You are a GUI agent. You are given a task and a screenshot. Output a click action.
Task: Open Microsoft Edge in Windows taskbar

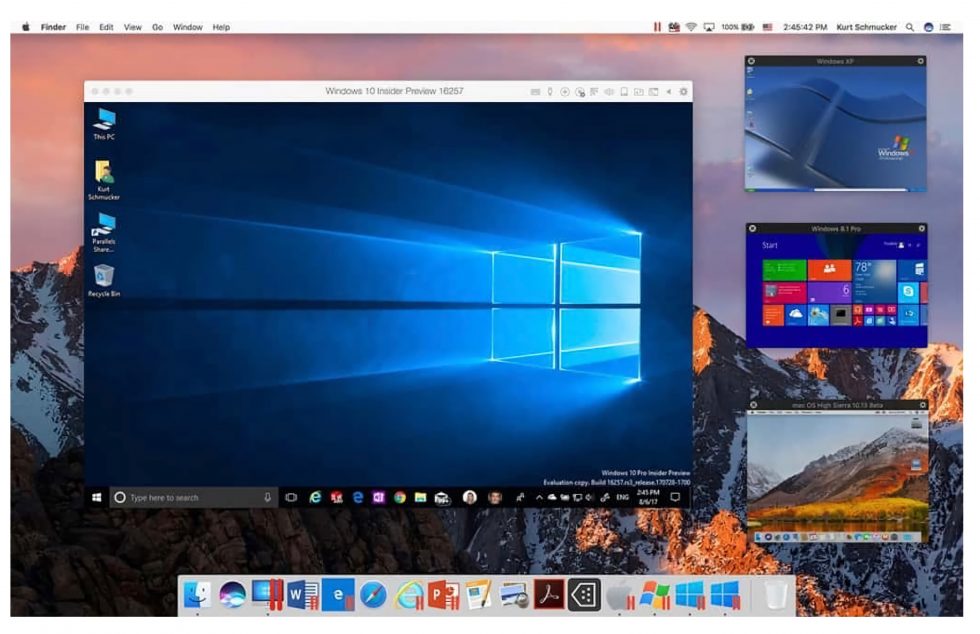[x=358, y=498]
